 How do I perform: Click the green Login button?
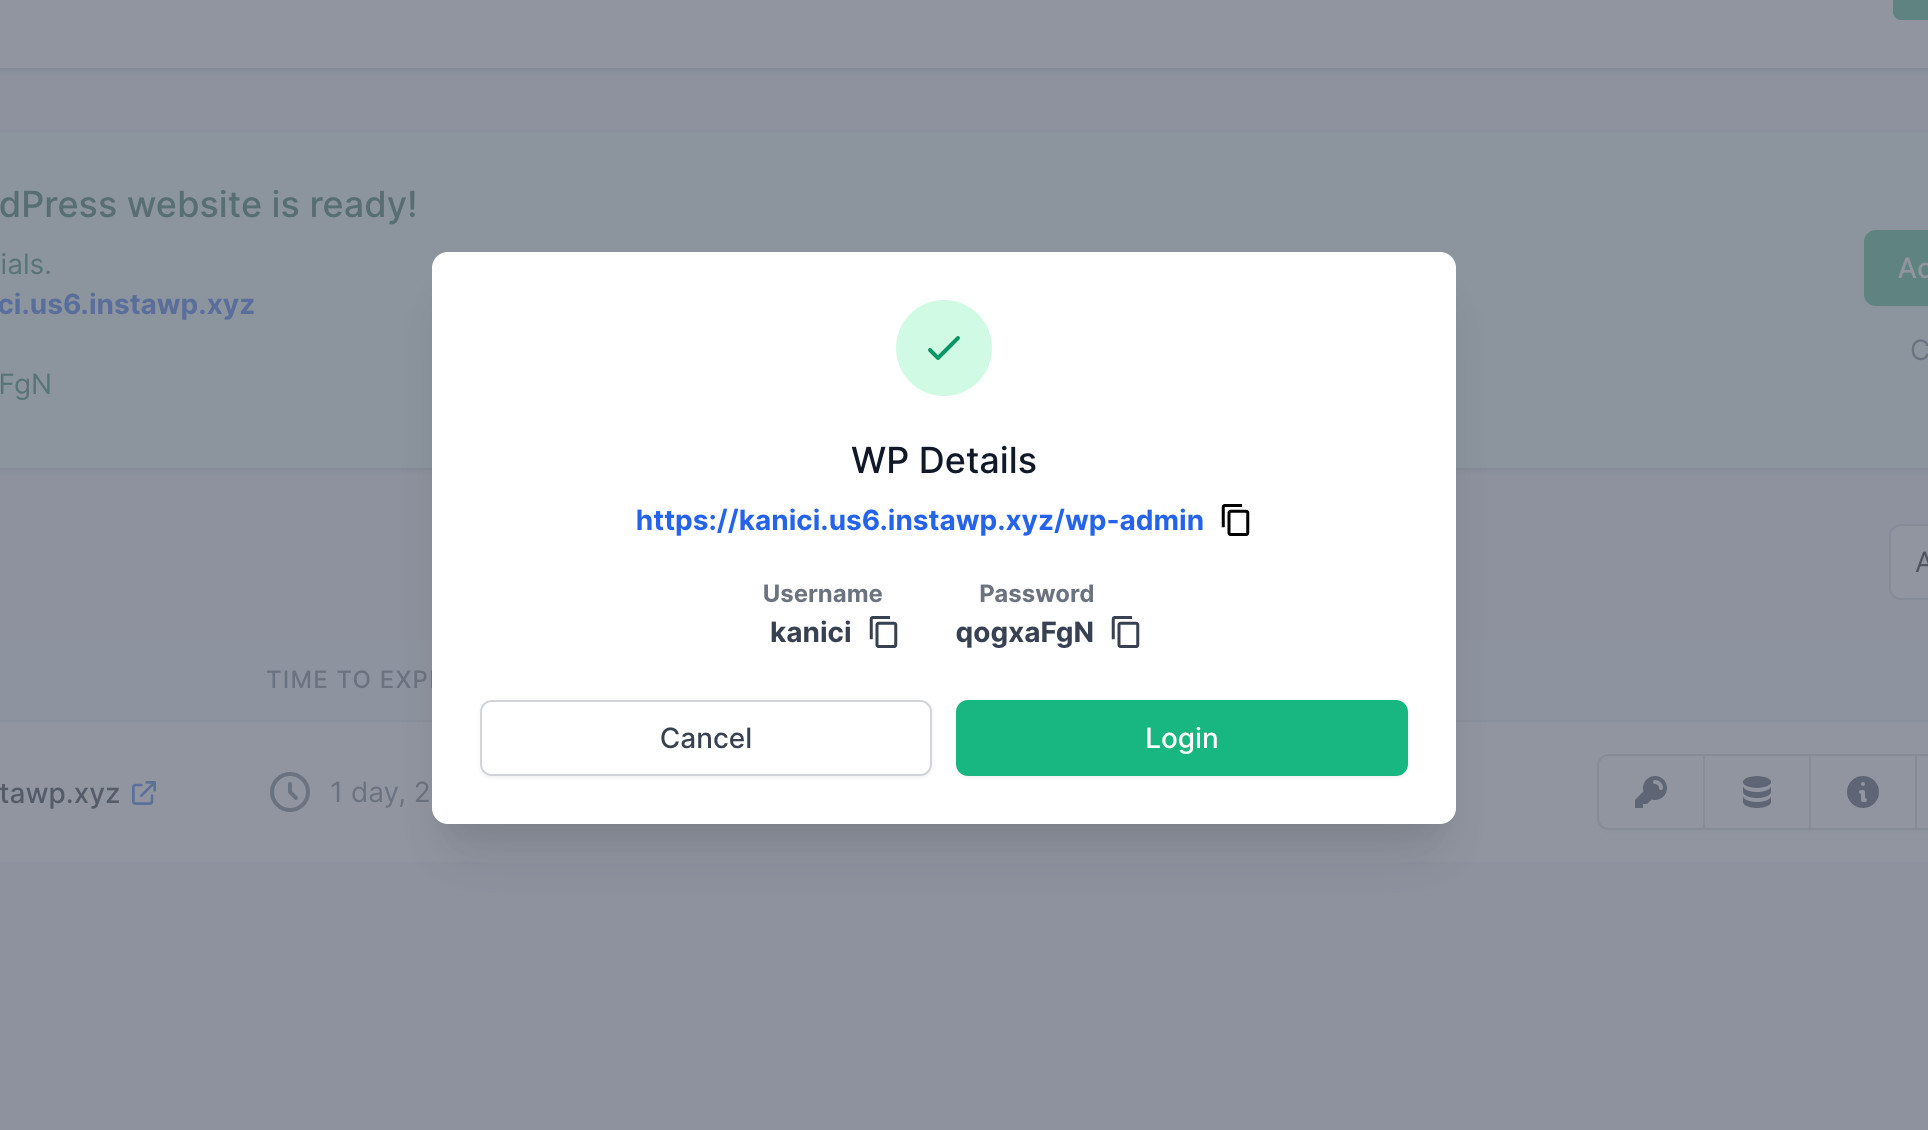(x=1182, y=738)
